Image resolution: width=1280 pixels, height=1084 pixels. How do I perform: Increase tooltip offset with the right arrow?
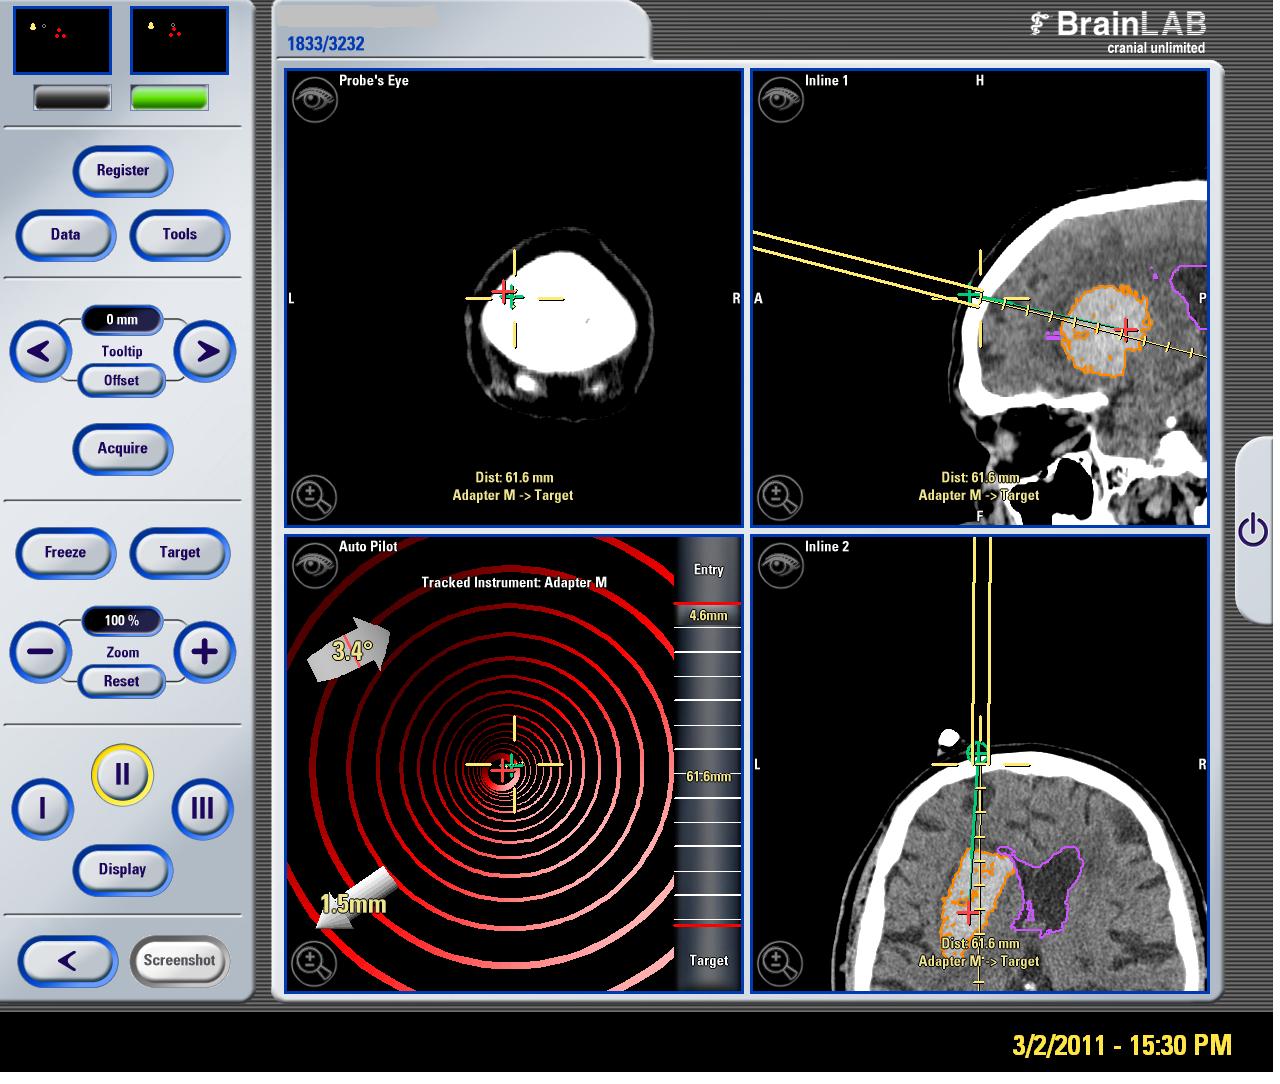click(205, 352)
